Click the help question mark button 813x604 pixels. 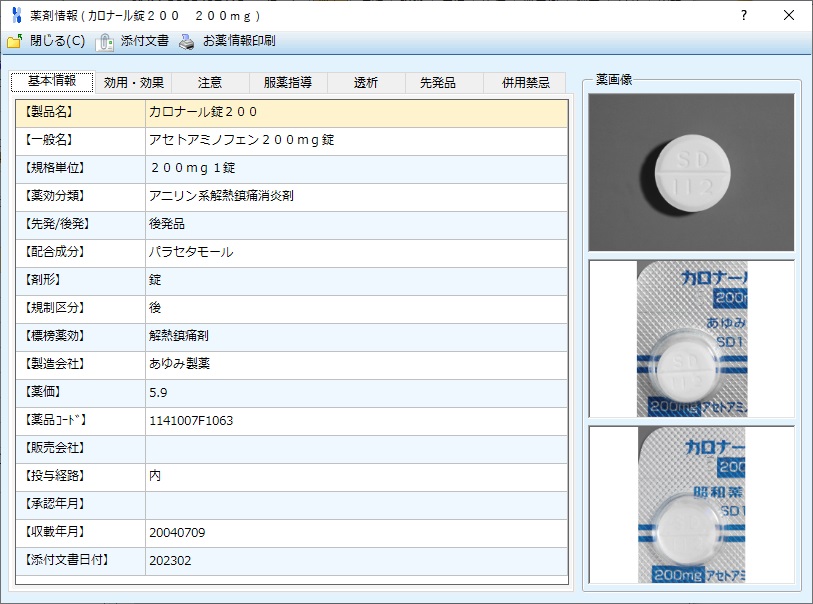pos(743,15)
